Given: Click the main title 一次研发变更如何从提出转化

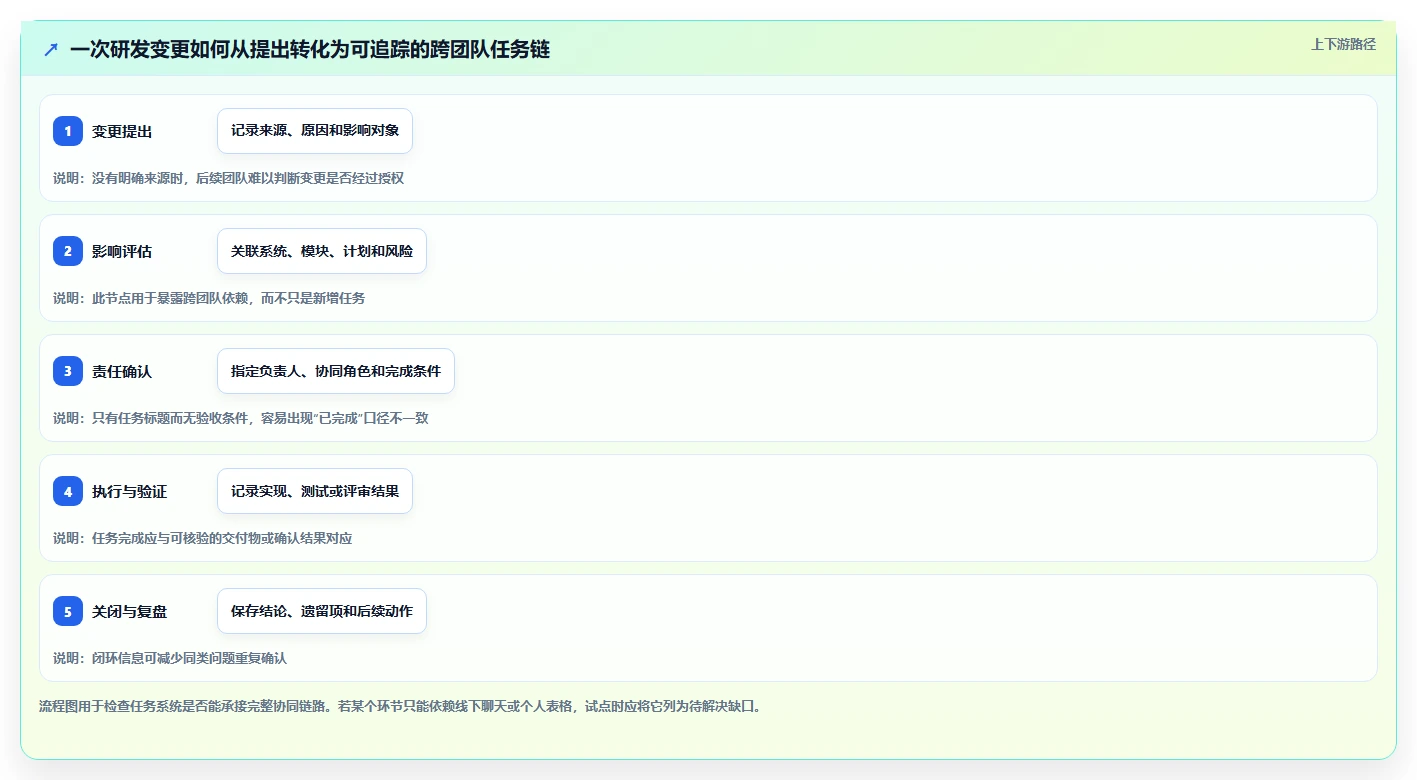Looking at the screenshot, I should (x=310, y=49).
